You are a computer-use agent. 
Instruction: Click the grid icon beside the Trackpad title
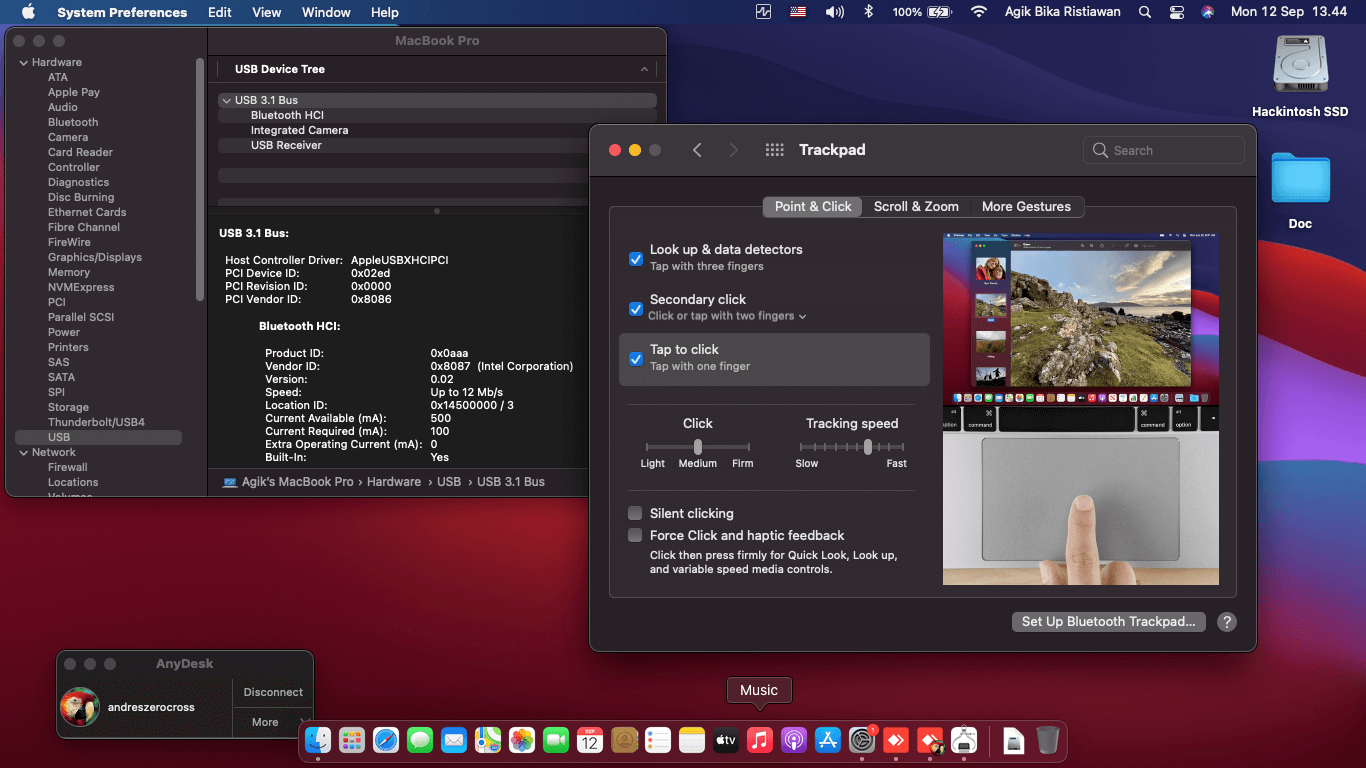[774, 149]
